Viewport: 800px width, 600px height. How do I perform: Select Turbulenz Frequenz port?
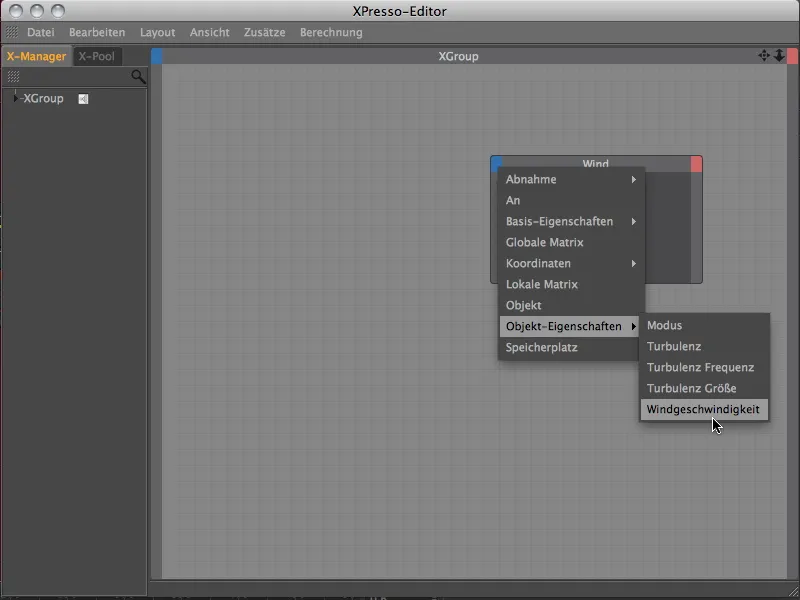[704, 367]
